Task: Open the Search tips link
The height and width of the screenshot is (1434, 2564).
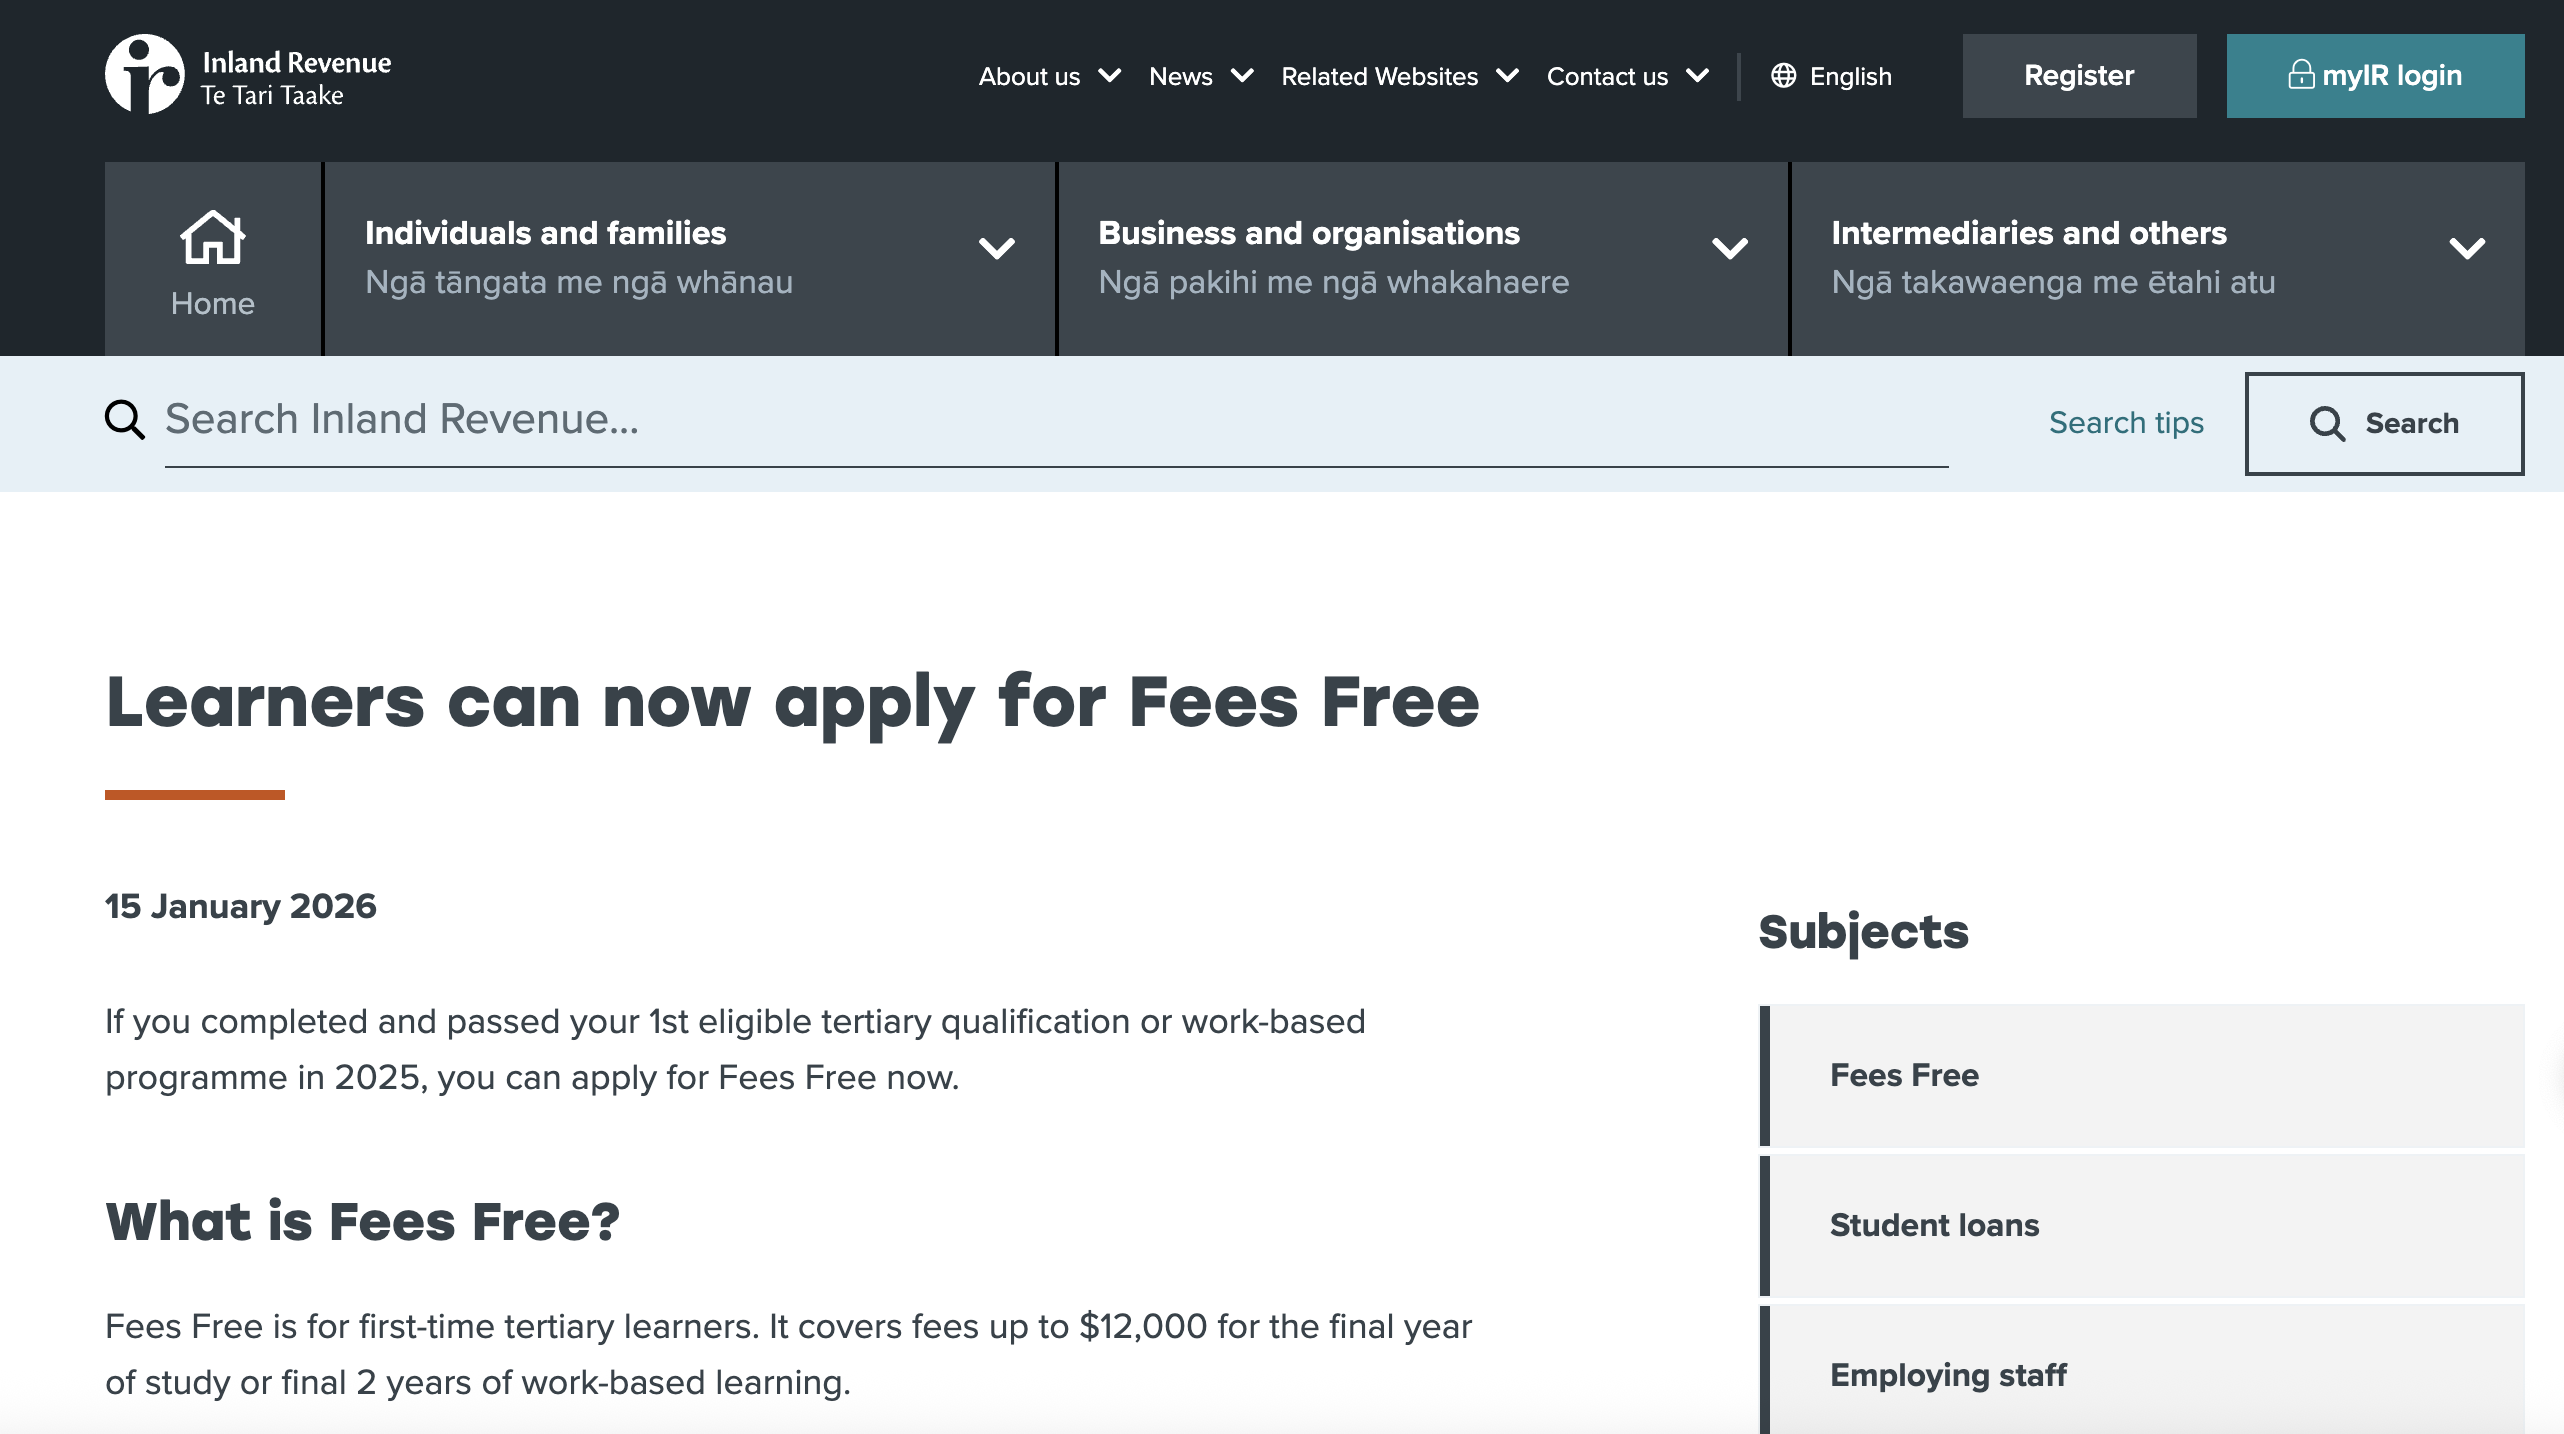Action: click(2125, 423)
